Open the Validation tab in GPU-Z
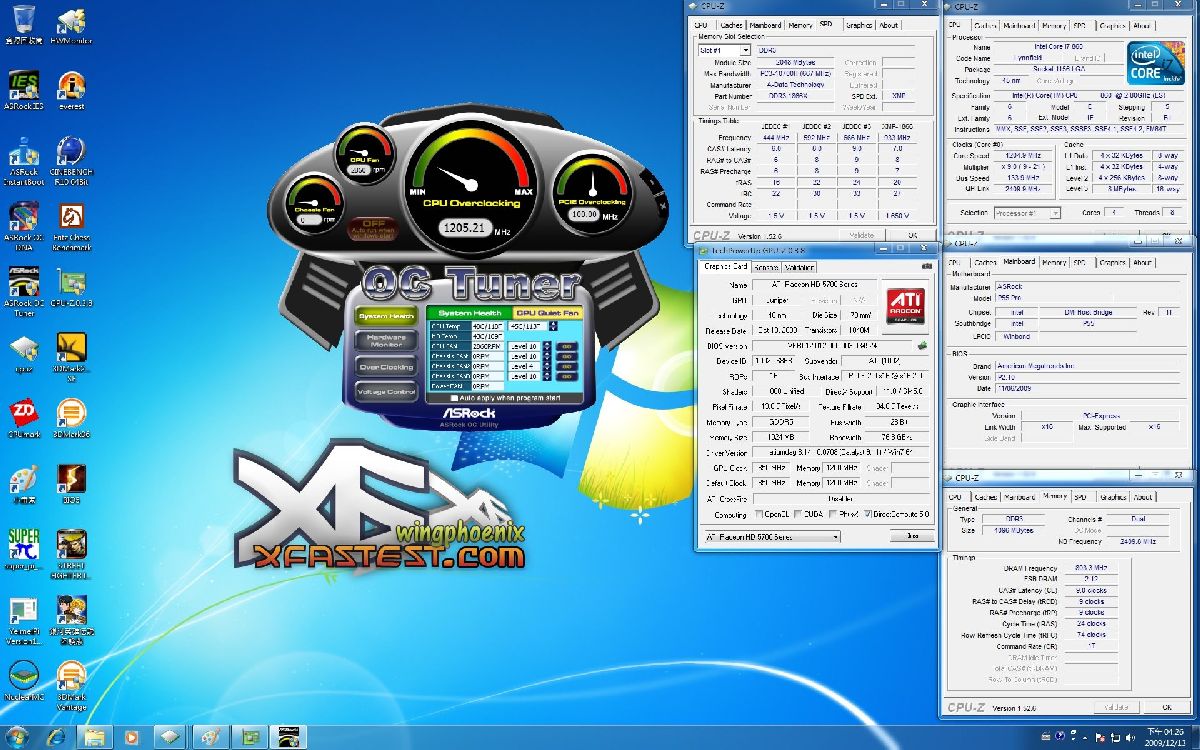 tap(799, 267)
